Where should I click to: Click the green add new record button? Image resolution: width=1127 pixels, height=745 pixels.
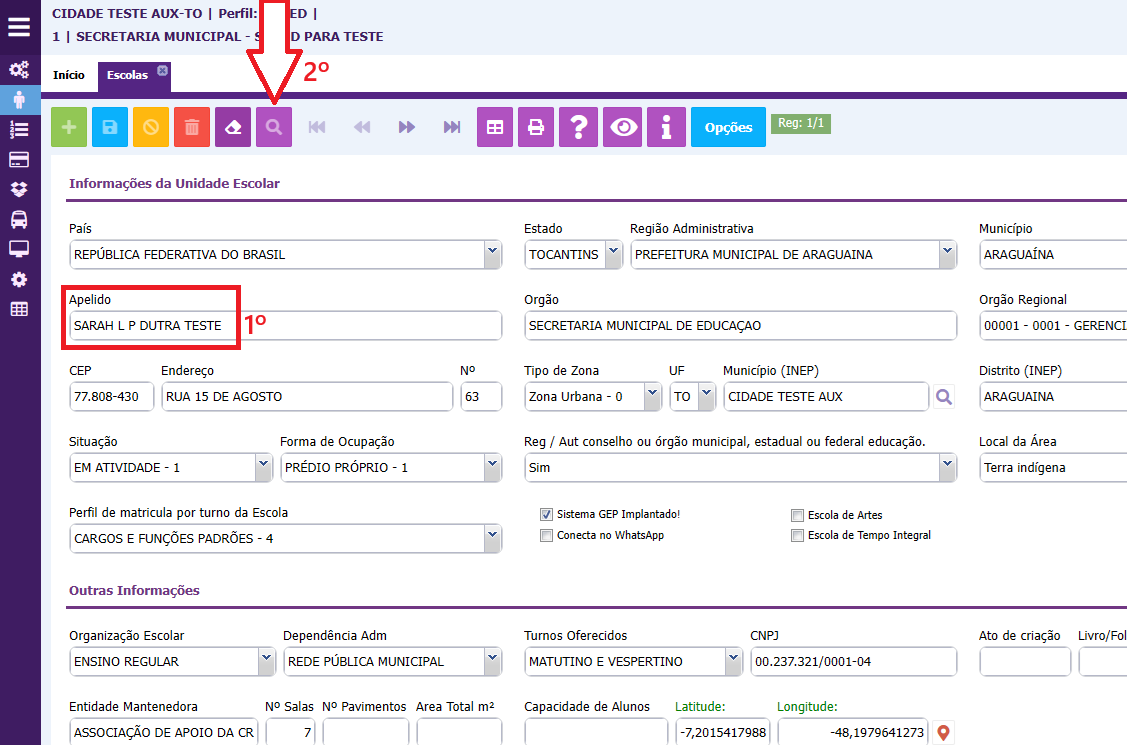[69, 127]
